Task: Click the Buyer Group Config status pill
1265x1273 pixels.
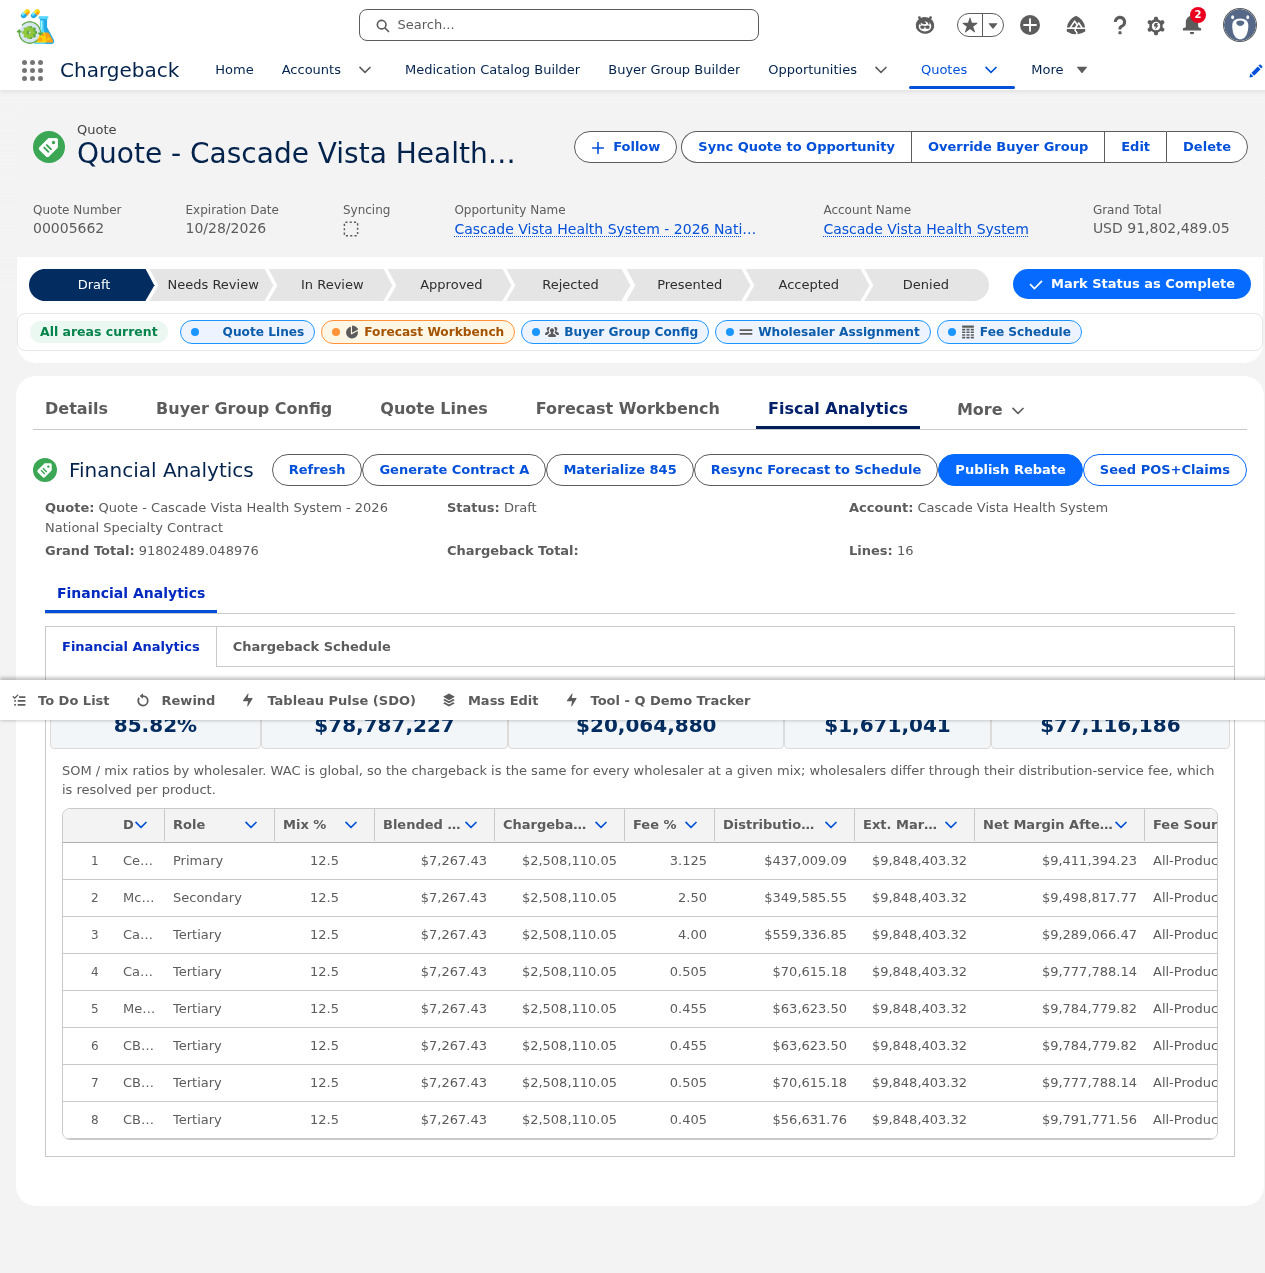Action: tap(615, 332)
